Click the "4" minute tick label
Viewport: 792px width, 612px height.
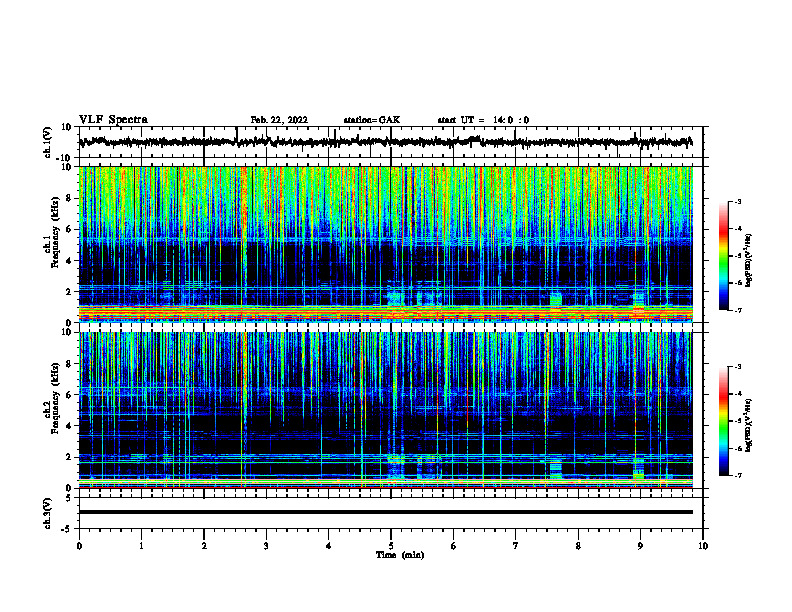(329, 546)
